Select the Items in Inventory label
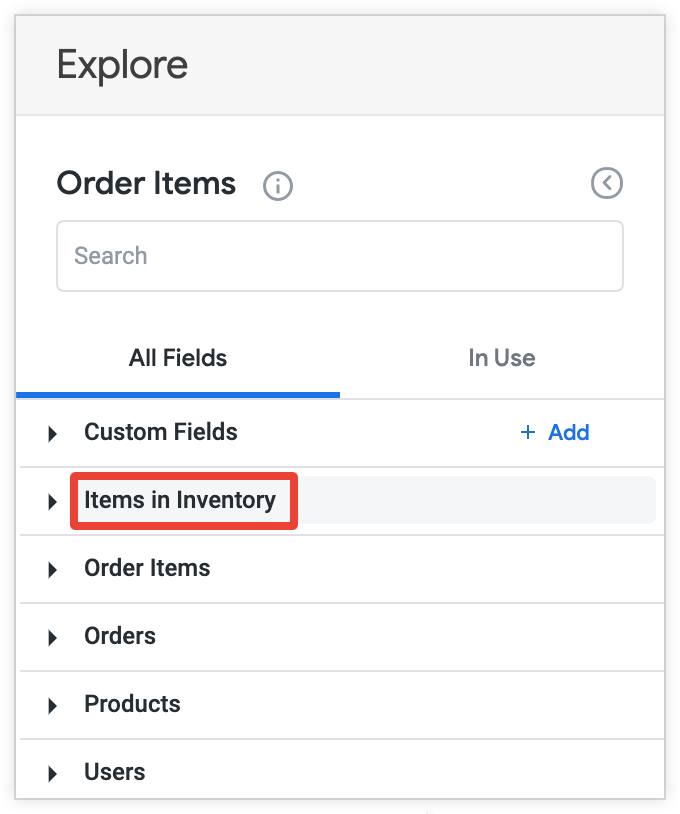 [180, 500]
